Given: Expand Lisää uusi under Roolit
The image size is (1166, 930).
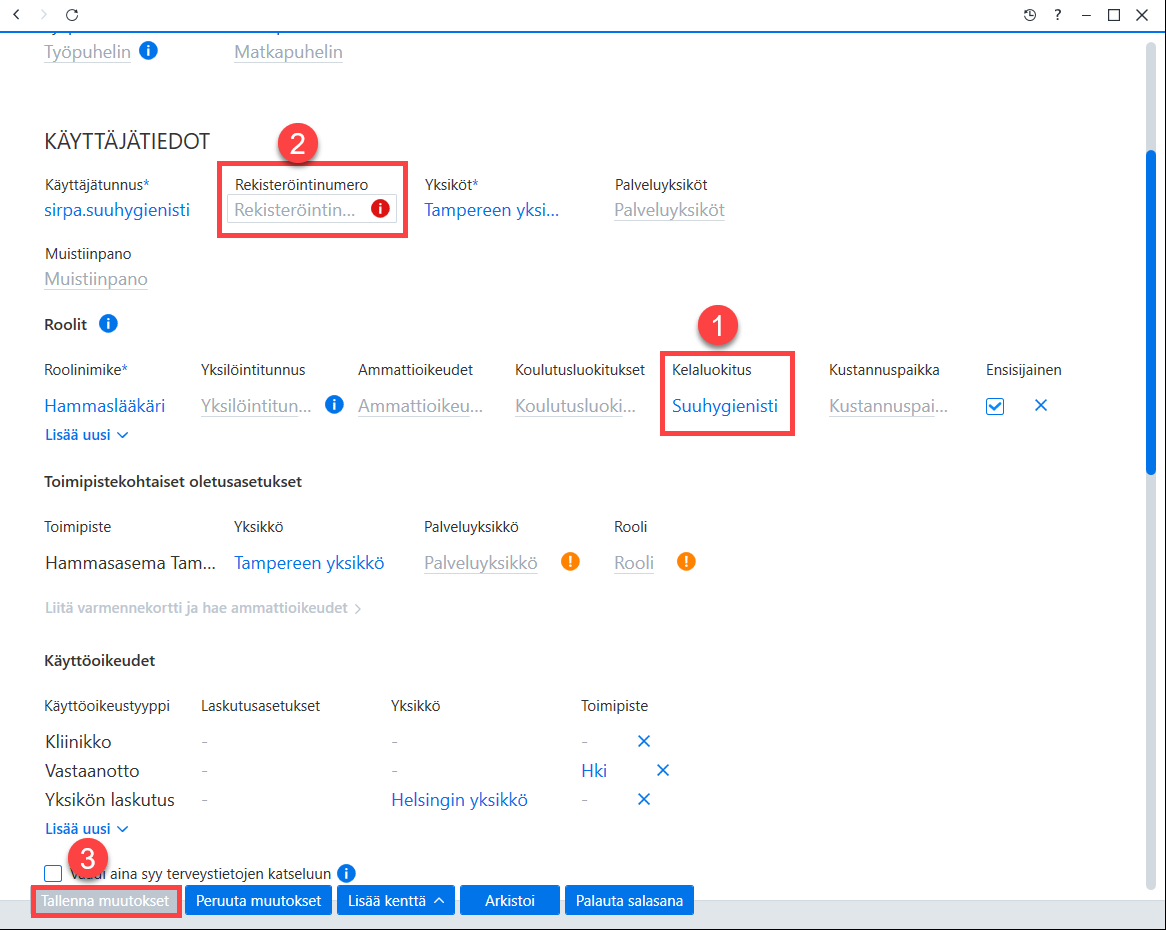Looking at the screenshot, I should (86, 435).
